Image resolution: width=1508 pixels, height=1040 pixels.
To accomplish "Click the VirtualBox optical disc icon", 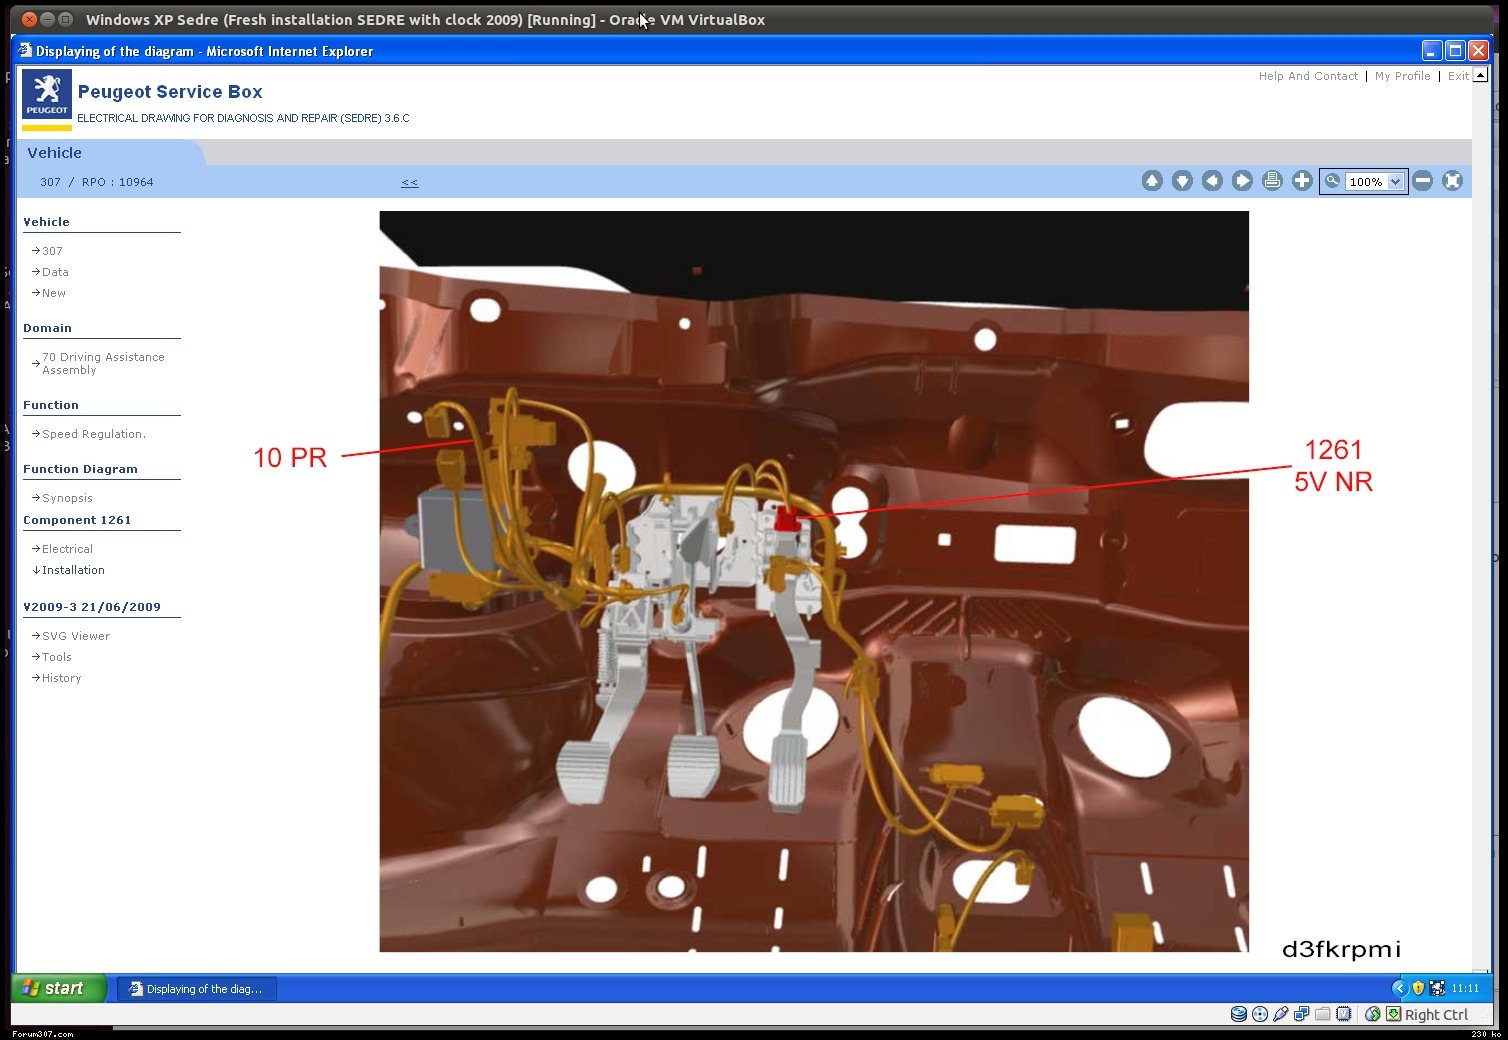I will (1260, 1014).
